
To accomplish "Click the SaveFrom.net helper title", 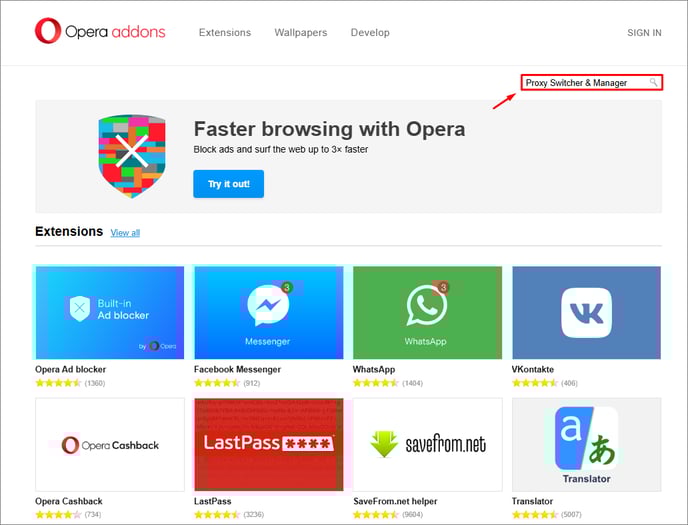I will pos(395,501).
